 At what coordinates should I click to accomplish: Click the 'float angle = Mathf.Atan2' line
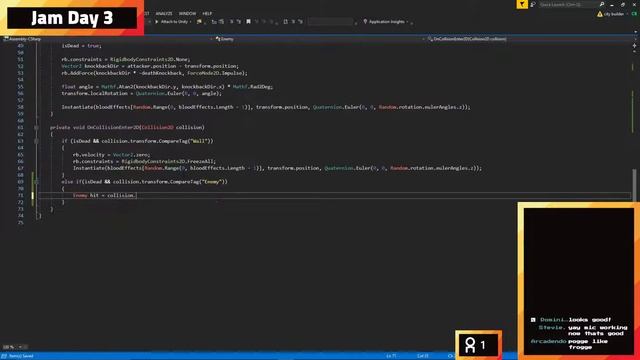tap(167, 87)
